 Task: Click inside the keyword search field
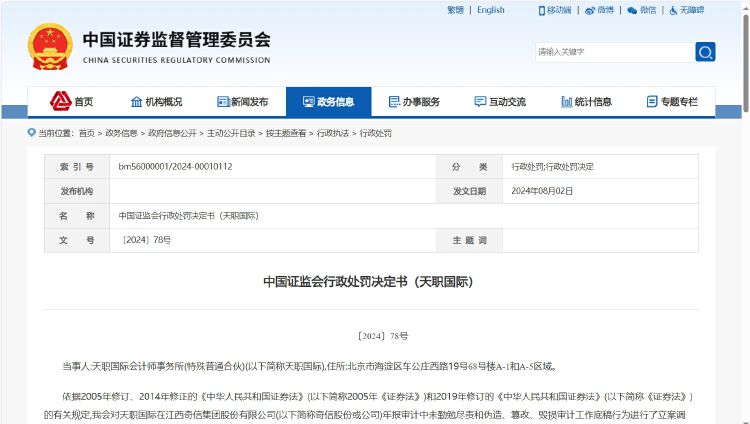coord(615,52)
